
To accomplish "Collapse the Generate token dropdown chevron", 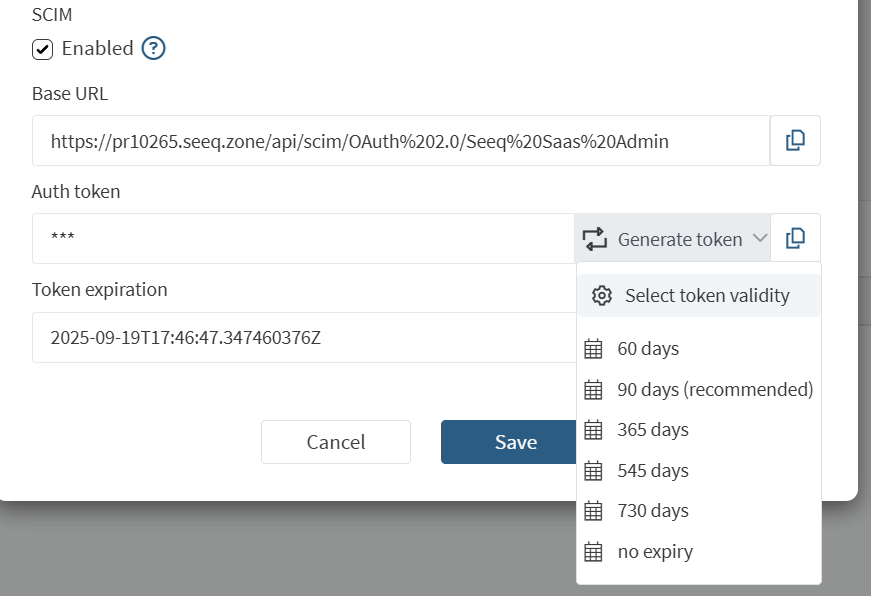I will point(759,239).
